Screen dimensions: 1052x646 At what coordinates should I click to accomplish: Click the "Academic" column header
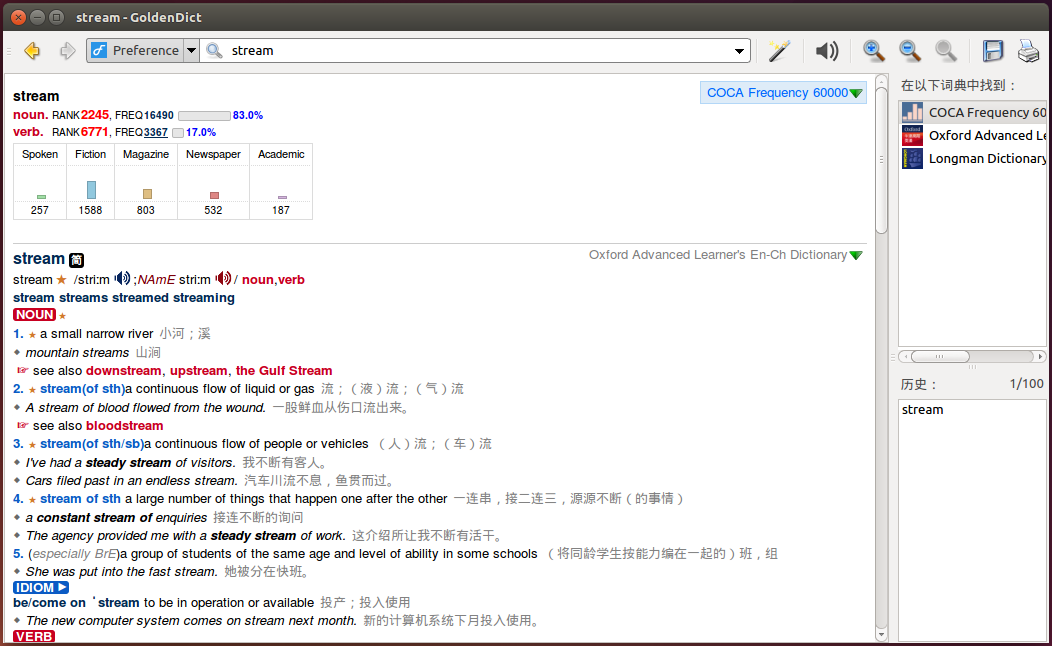tap(281, 154)
